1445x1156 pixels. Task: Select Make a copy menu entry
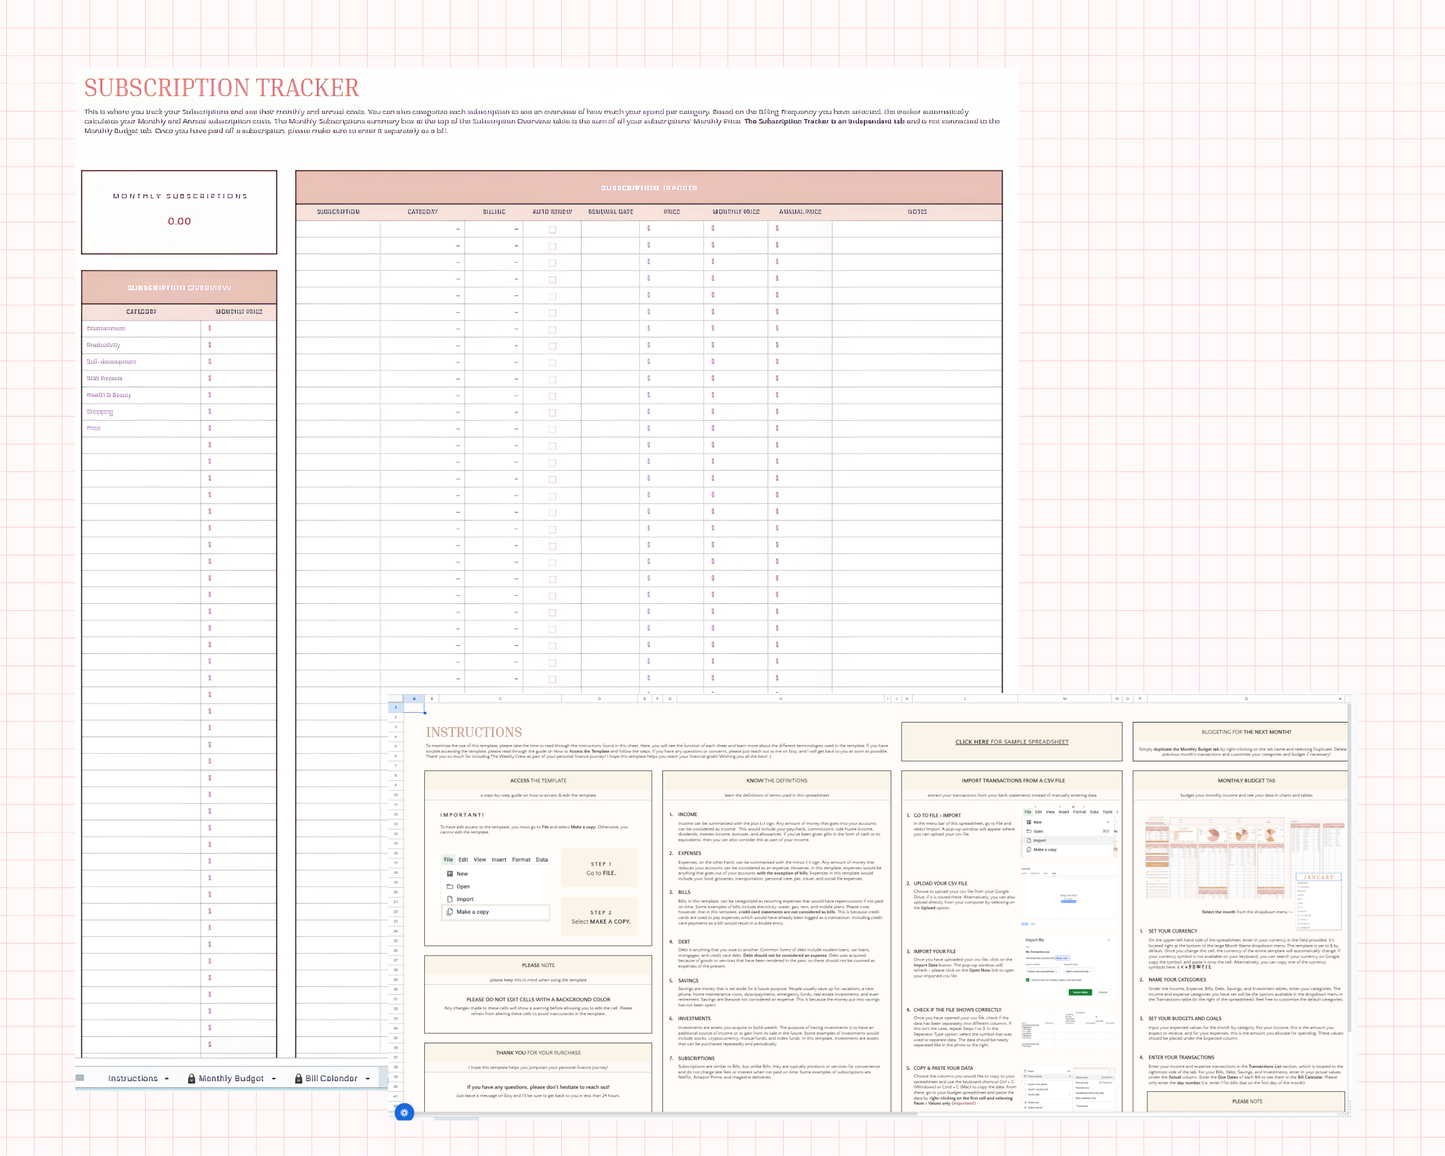click(496, 912)
